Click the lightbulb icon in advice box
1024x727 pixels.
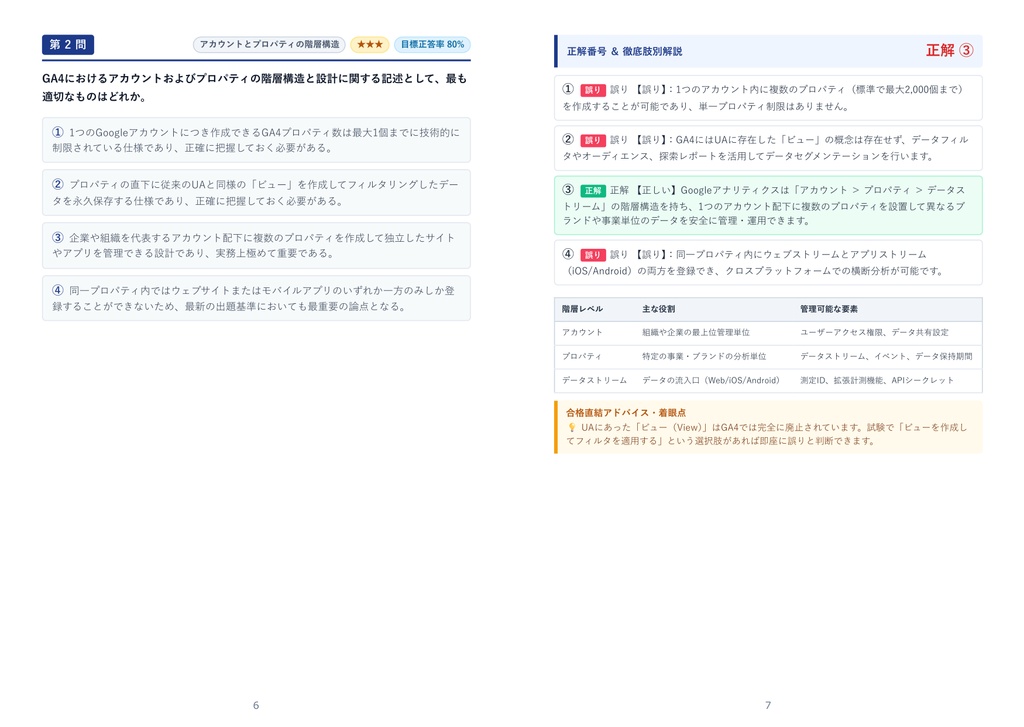[x=571, y=427]
